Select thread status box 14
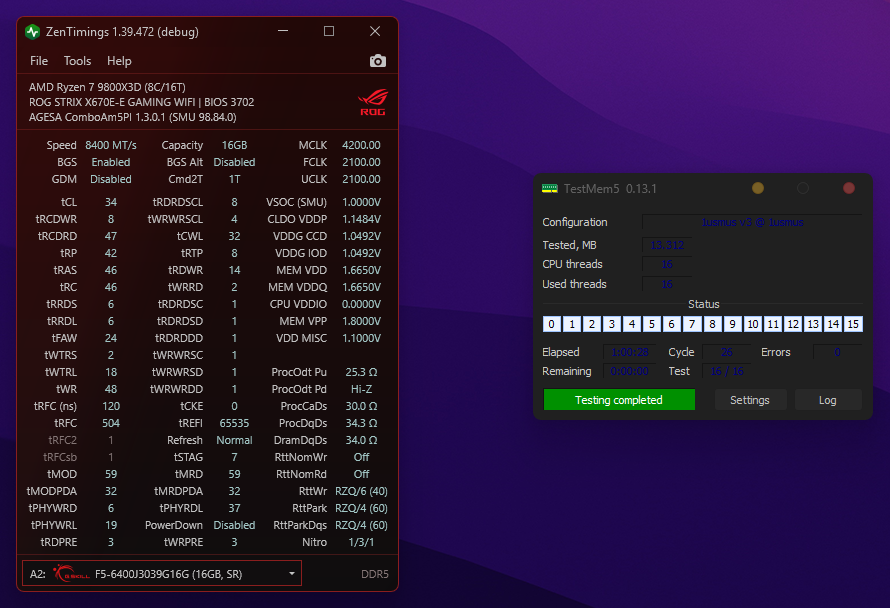The image size is (890, 608). 833,324
